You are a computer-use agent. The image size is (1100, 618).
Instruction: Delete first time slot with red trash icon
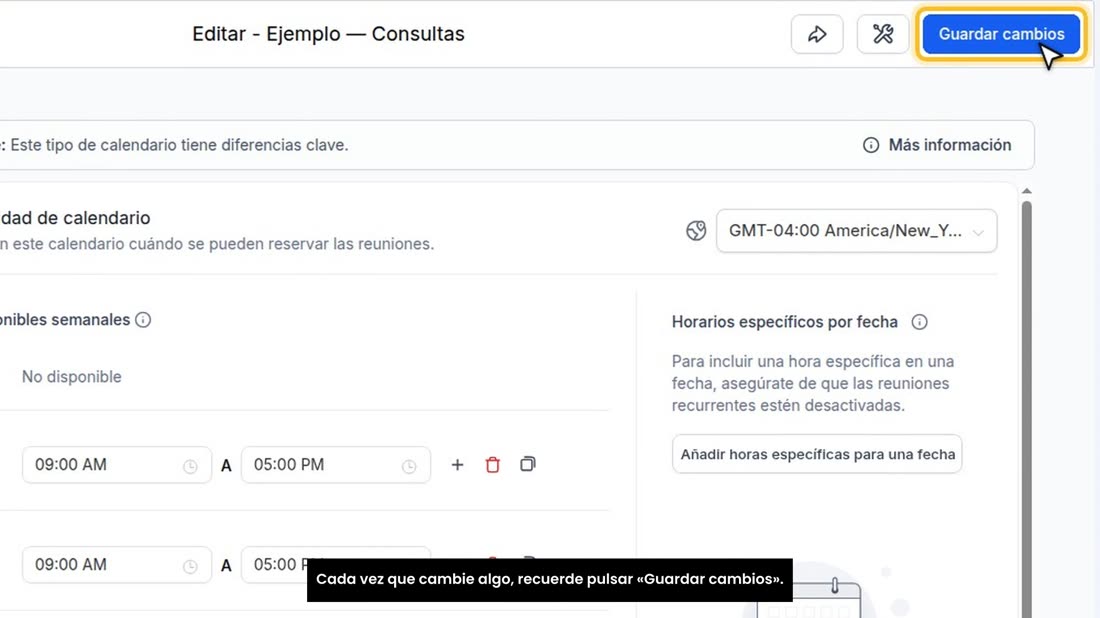(x=492, y=464)
